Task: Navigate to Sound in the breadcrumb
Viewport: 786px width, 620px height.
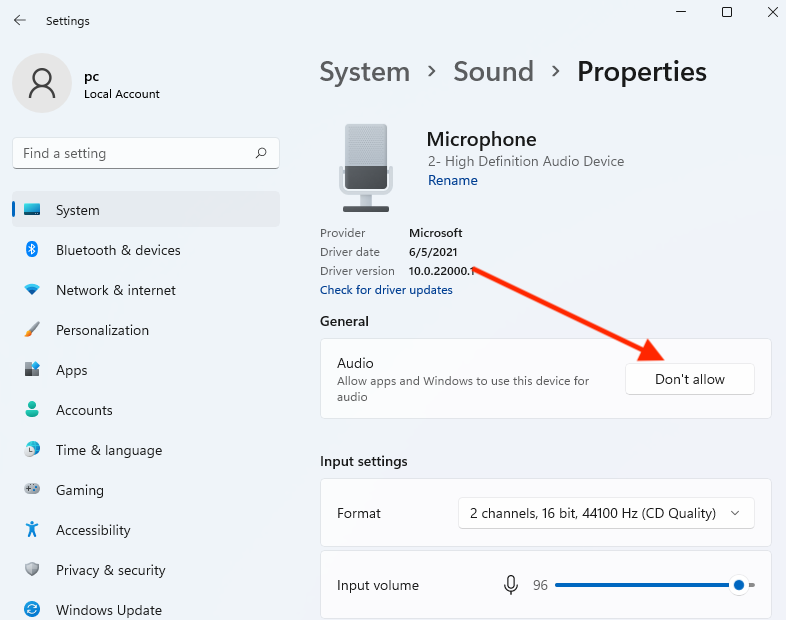Action: click(x=493, y=72)
